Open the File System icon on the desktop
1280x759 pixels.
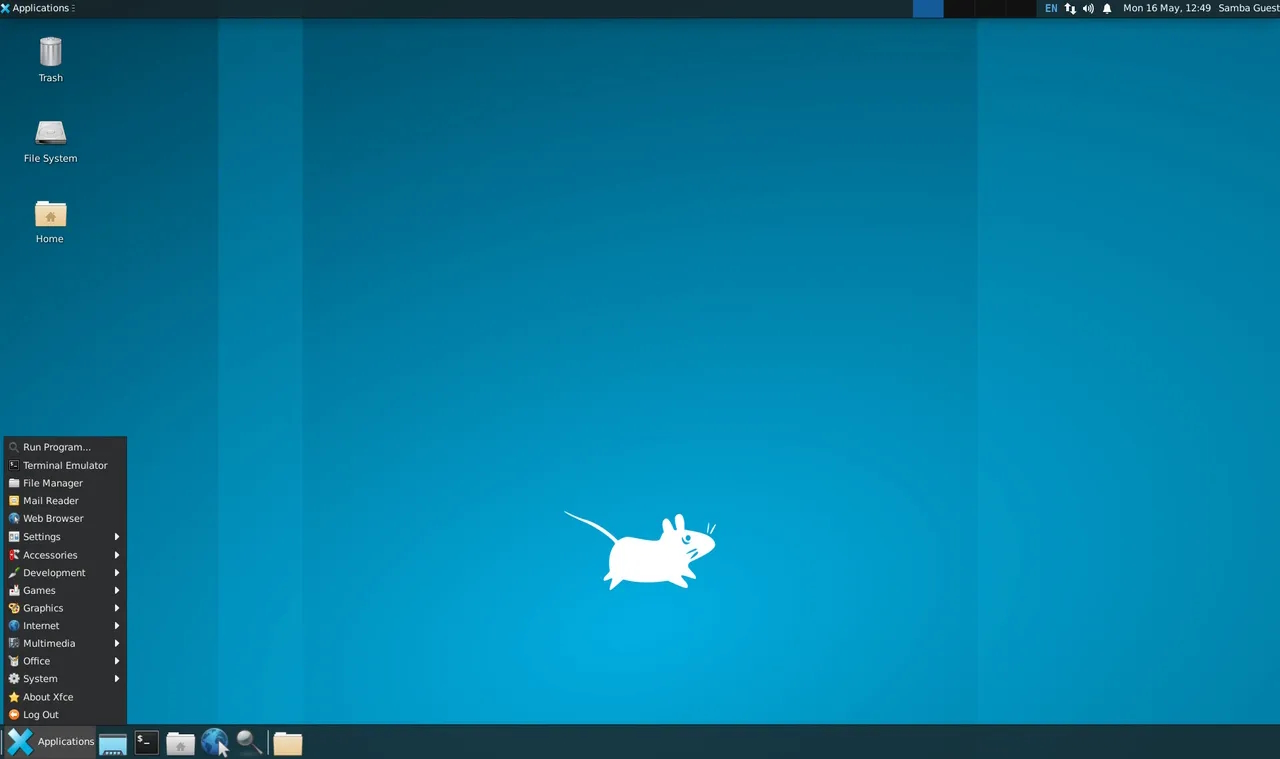click(x=50, y=132)
